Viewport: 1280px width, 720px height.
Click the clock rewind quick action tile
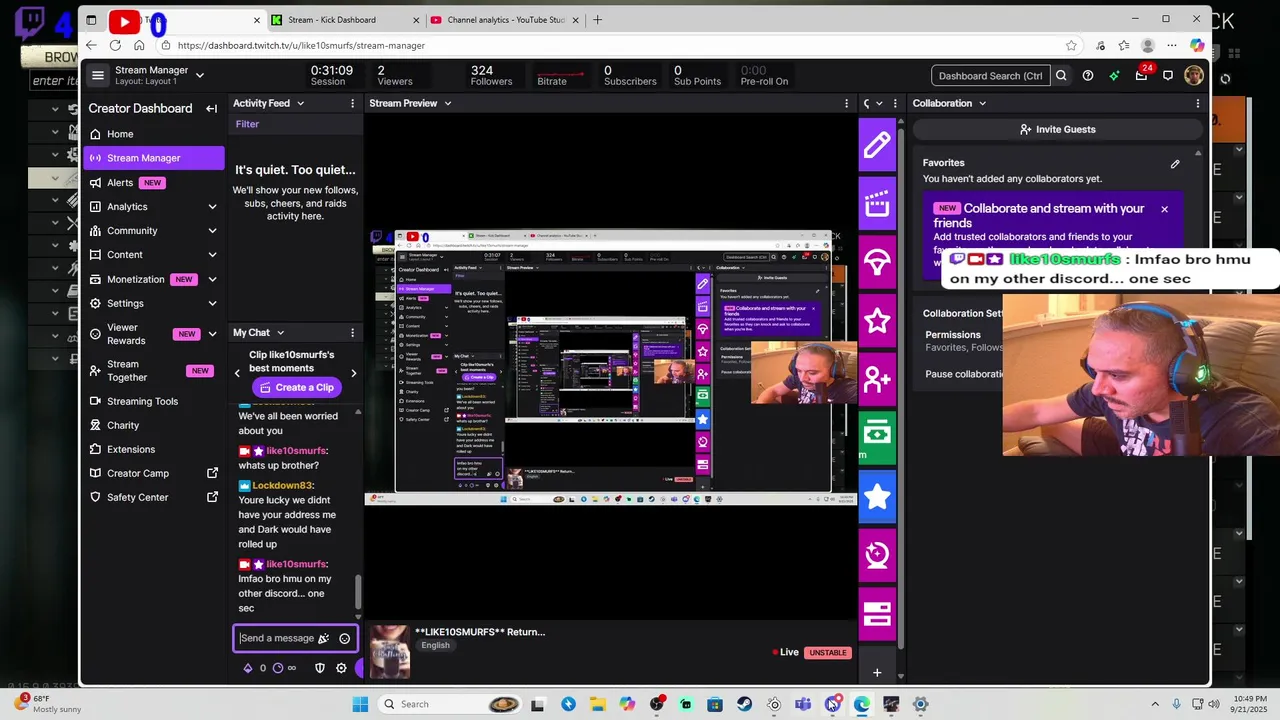pos(877,555)
